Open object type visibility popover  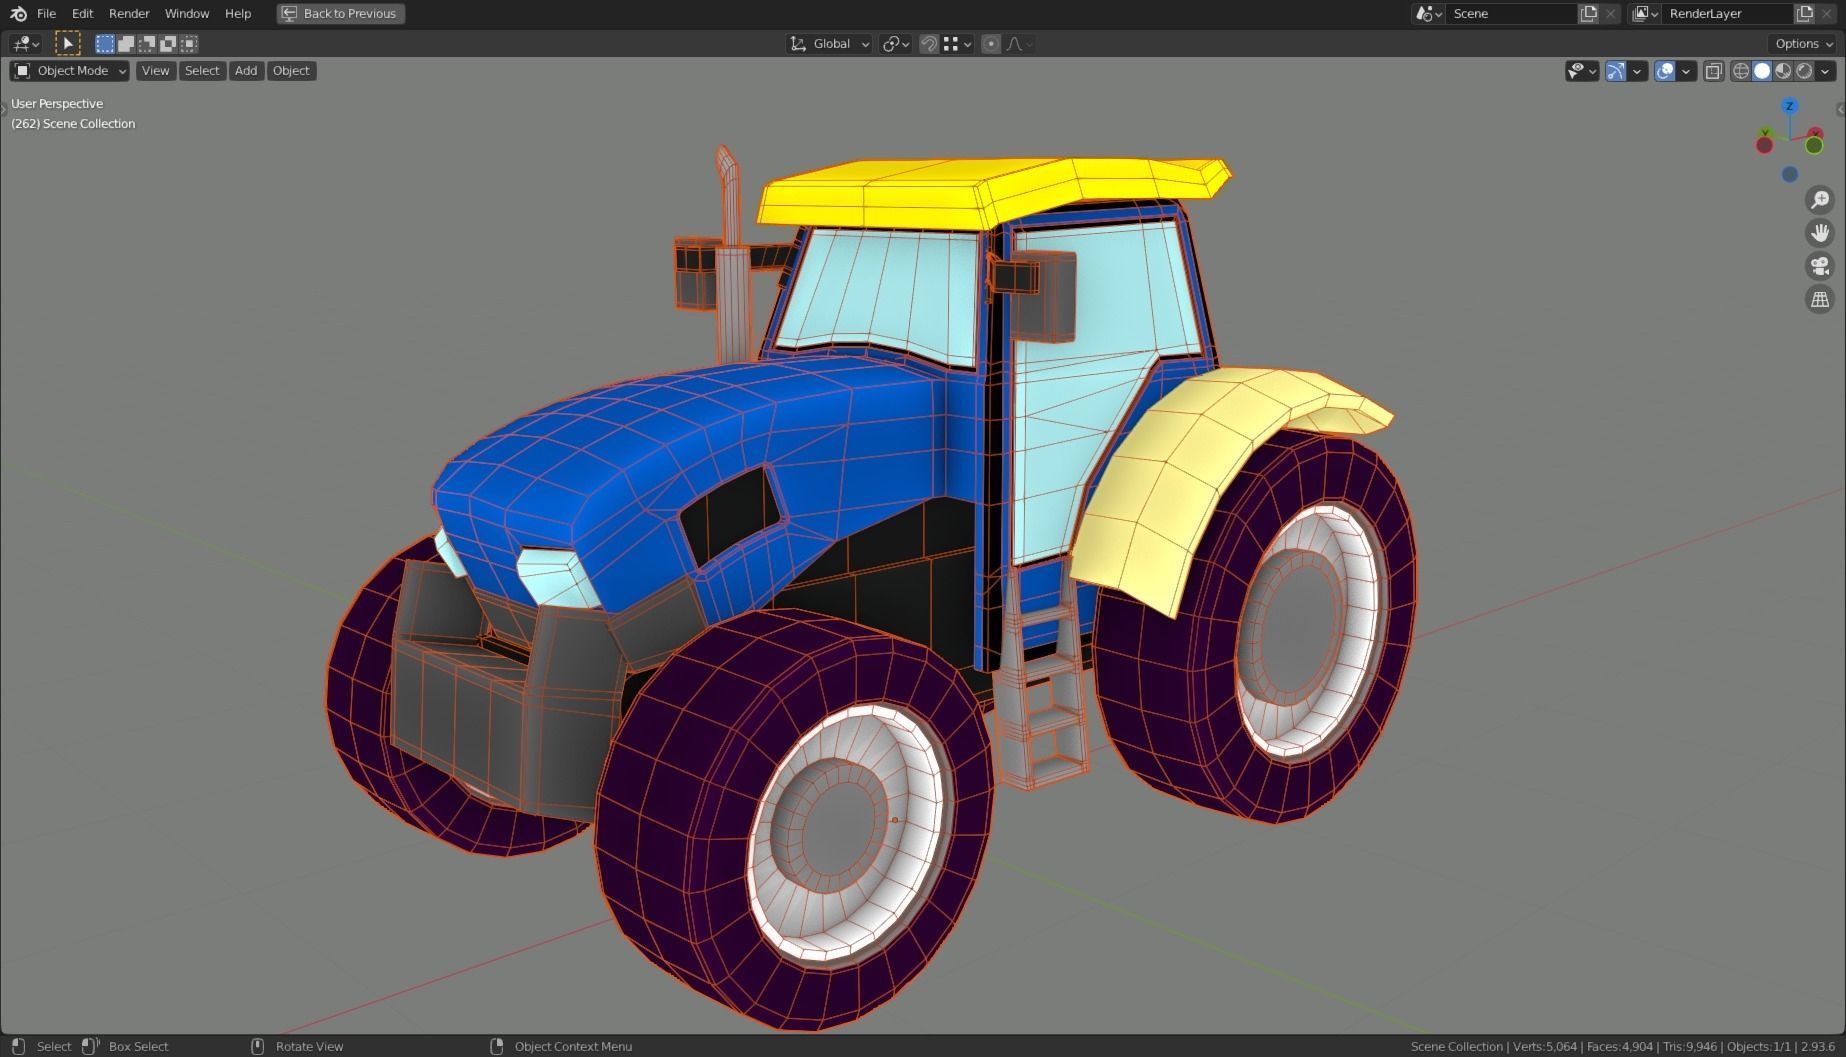[1582, 71]
